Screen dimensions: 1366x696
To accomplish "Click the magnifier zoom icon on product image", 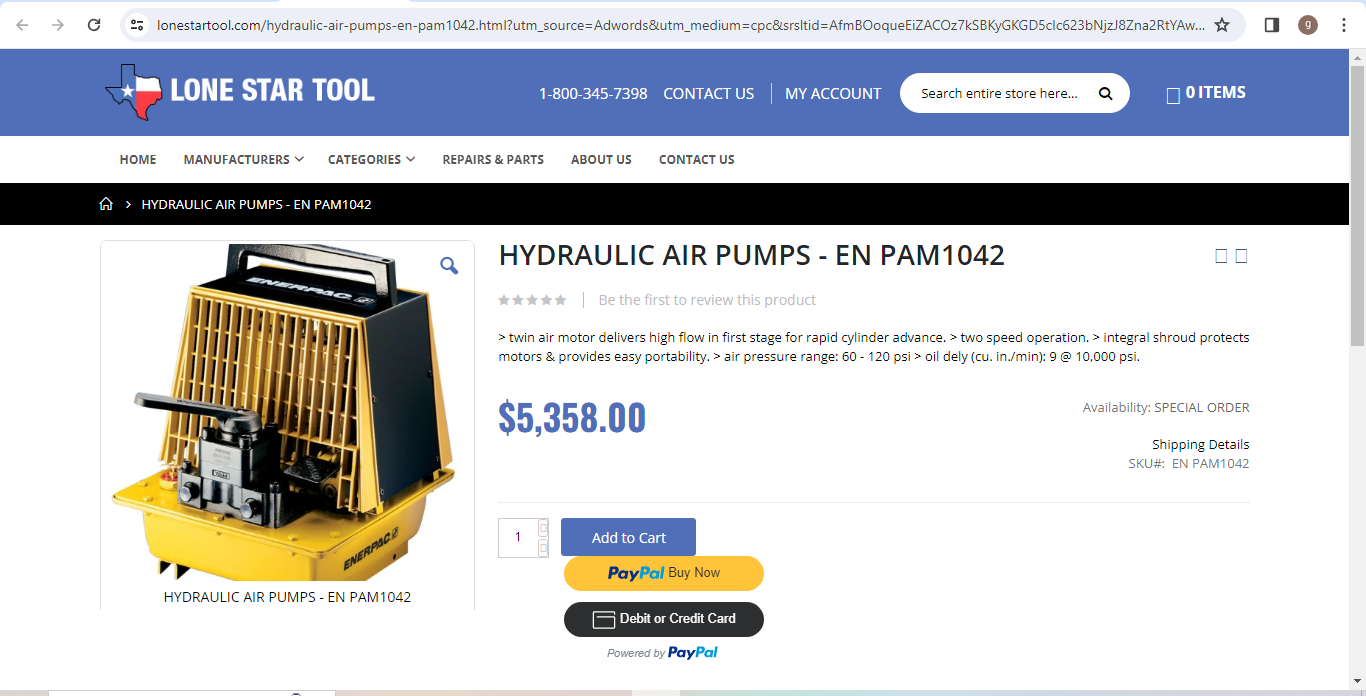I will [449, 265].
